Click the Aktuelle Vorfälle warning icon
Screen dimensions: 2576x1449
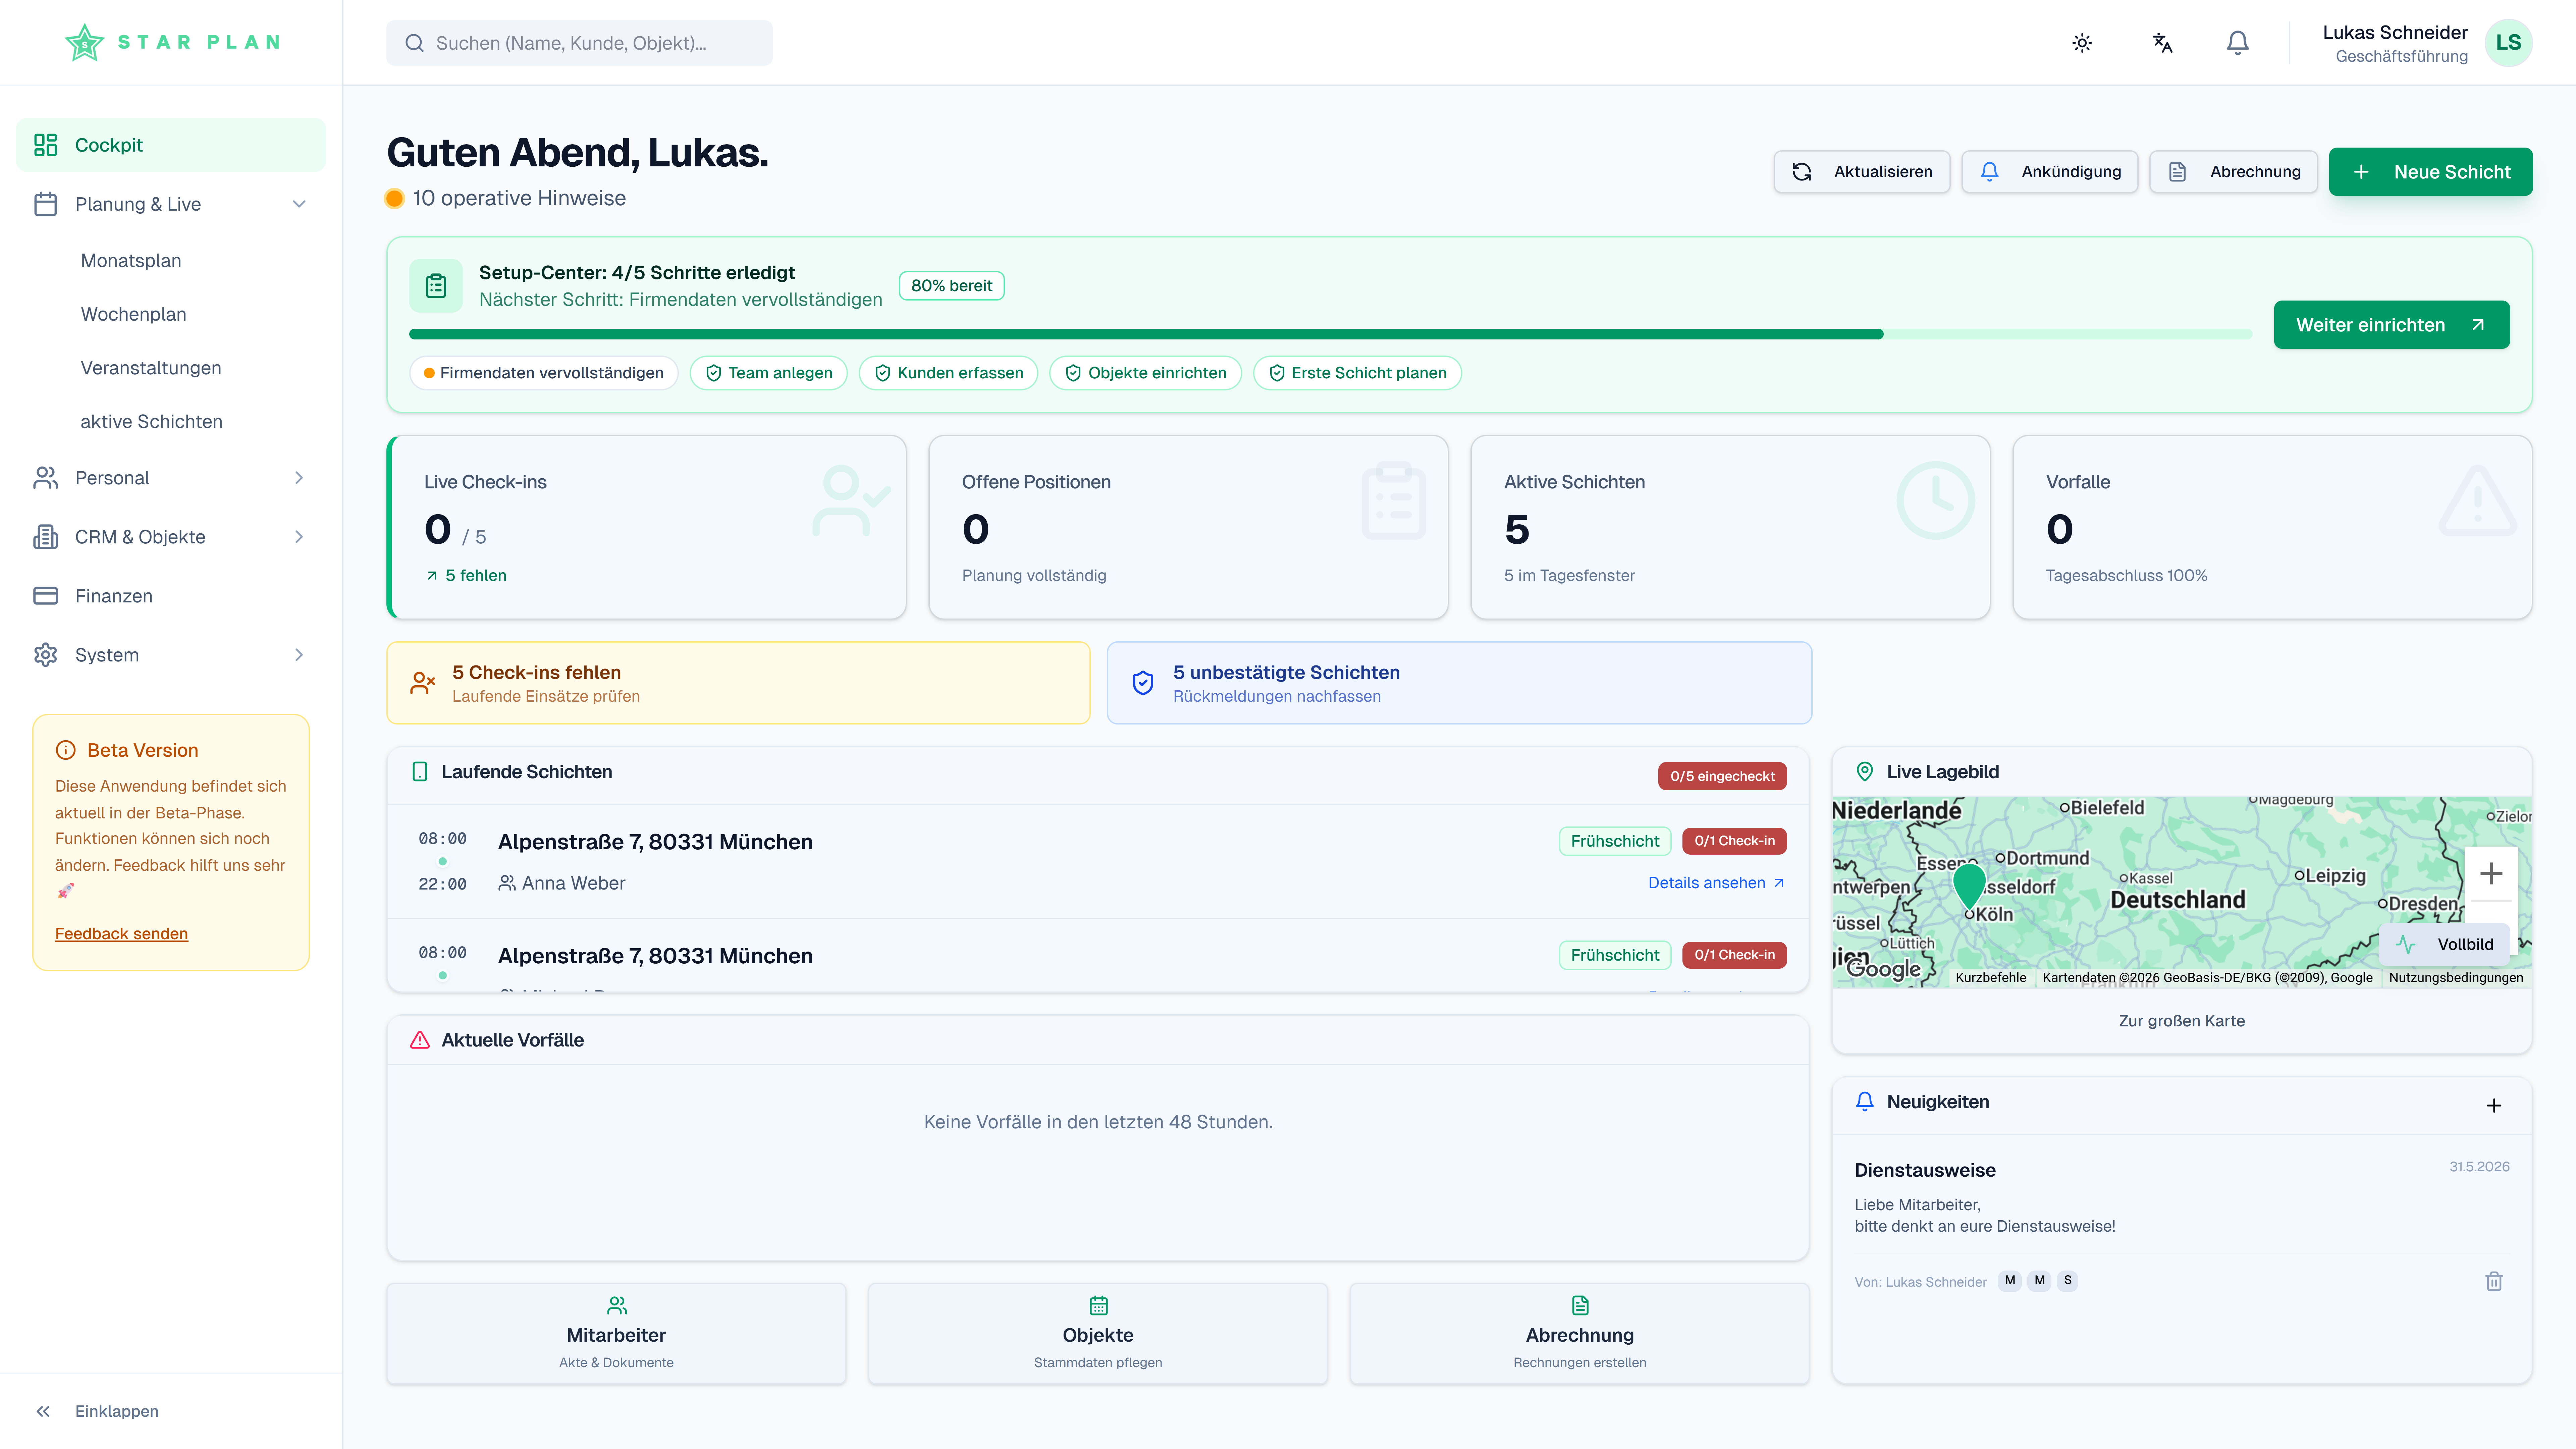click(x=420, y=1040)
